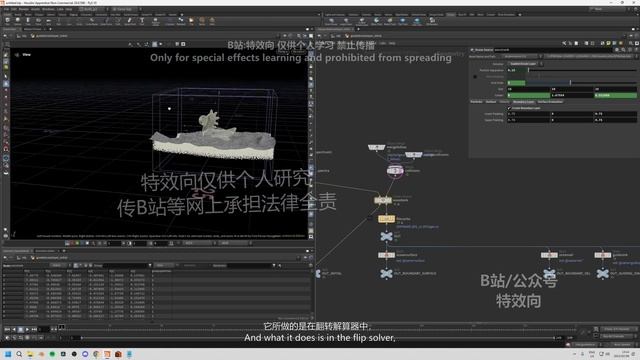Click the stop button on the playbar
The width and height of the screenshot is (640, 360).
click(x=21, y=329)
